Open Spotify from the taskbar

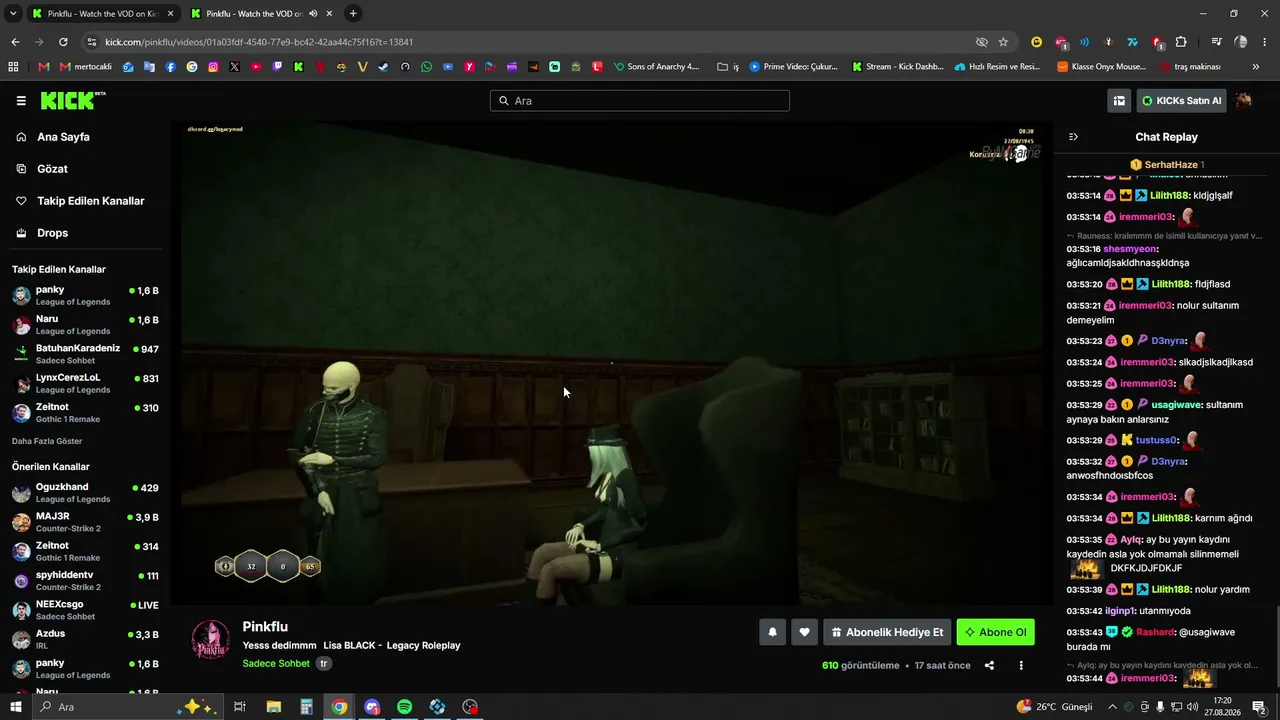coord(404,707)
